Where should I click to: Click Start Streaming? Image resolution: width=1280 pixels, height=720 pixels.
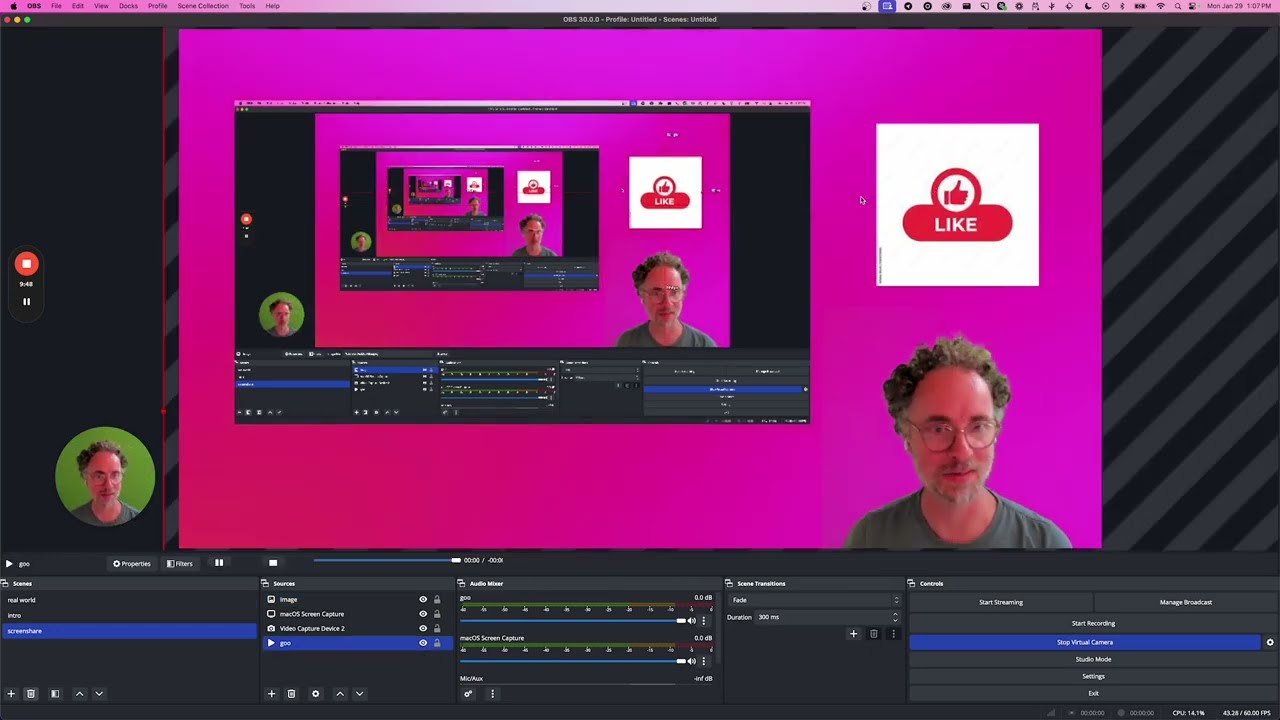(1001, 602)
